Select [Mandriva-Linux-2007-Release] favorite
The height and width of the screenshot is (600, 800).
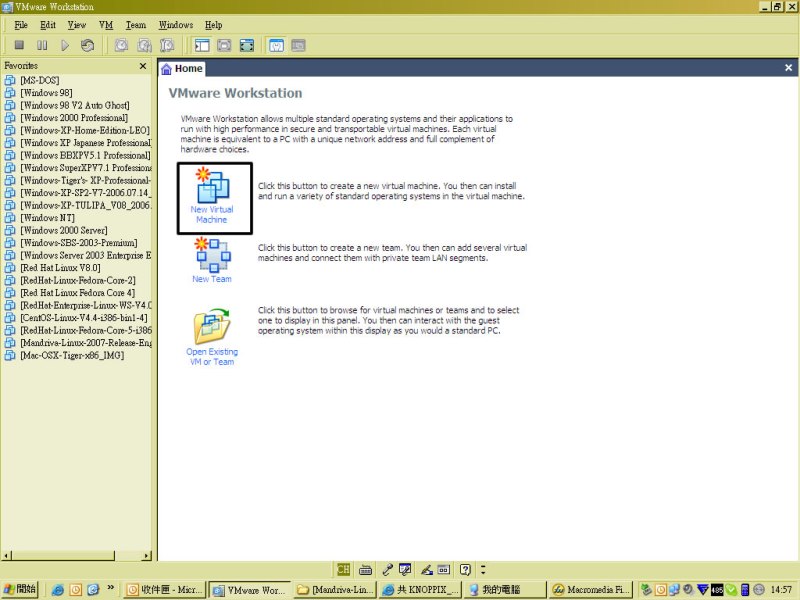[85, 342]
